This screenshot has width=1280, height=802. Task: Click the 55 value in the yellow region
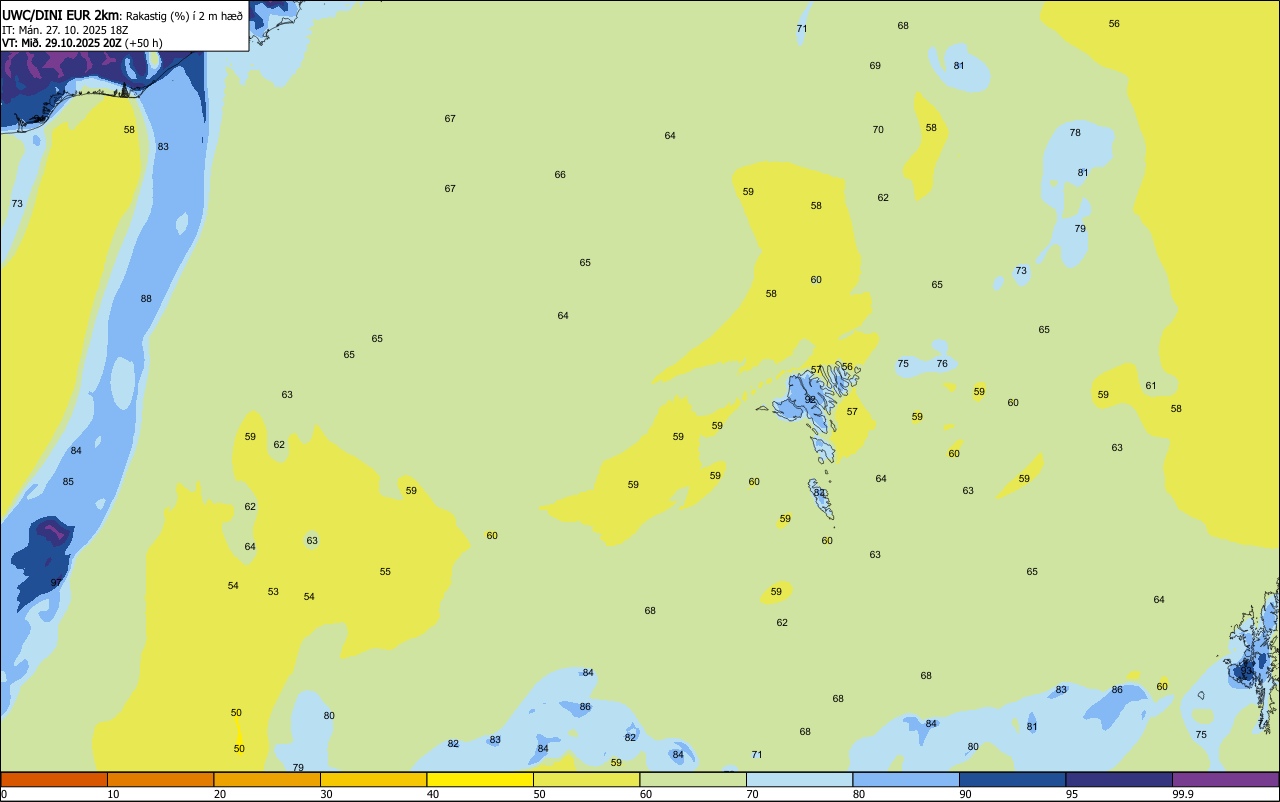(385, 572)
